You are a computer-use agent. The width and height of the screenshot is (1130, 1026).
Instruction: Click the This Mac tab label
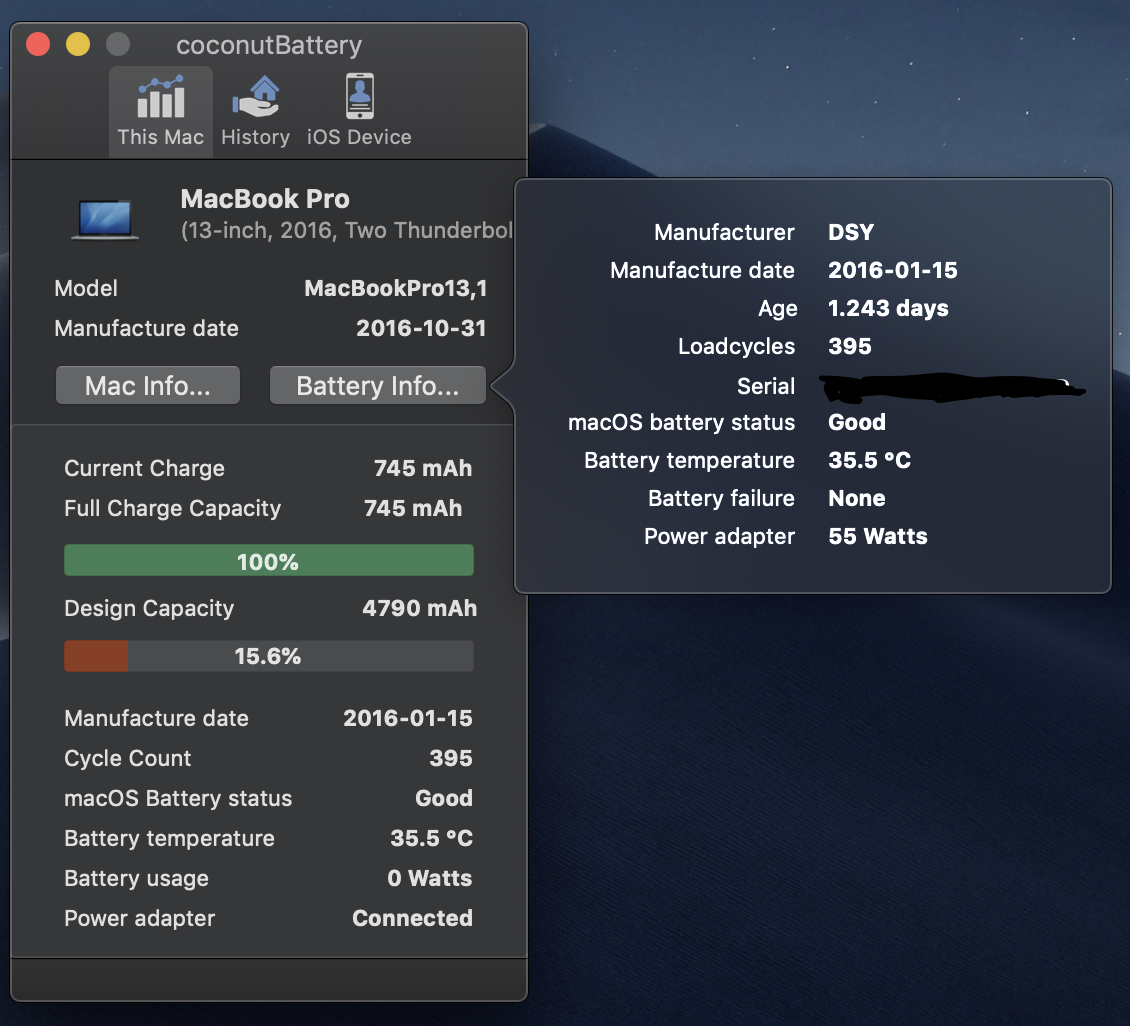pos(161,137)
